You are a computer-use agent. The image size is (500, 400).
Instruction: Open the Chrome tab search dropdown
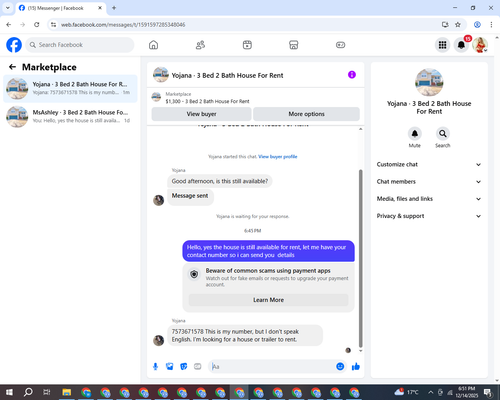(x=8, y=8)
